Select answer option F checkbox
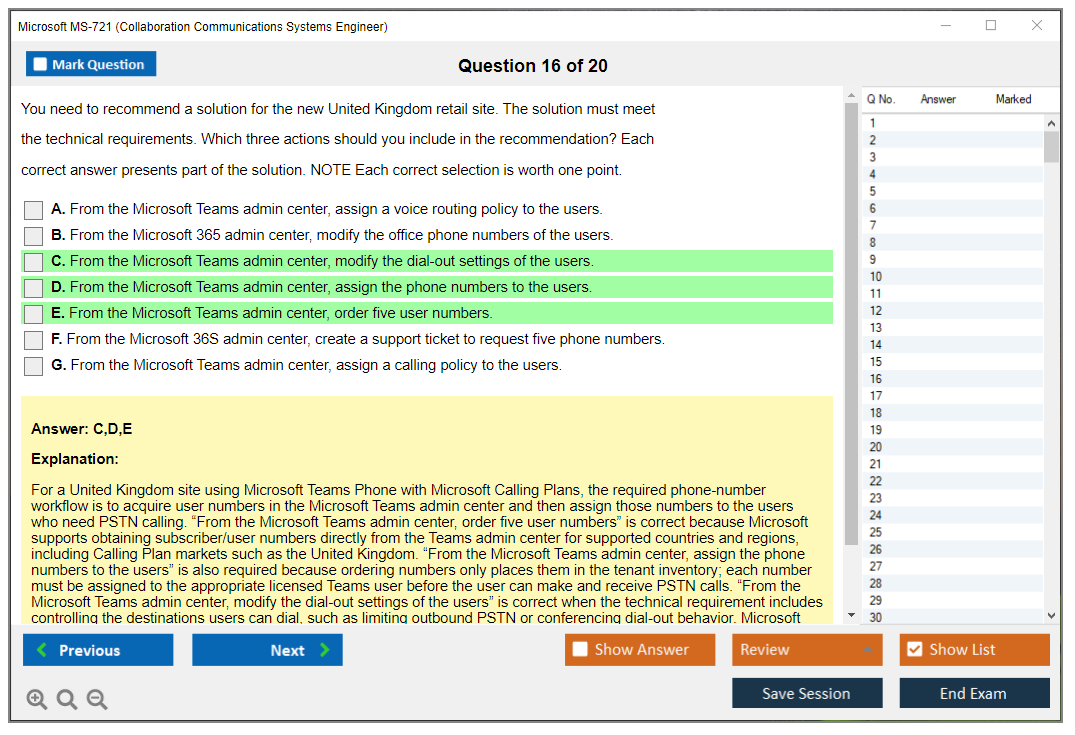1075x735 pixels. [33, 340]
